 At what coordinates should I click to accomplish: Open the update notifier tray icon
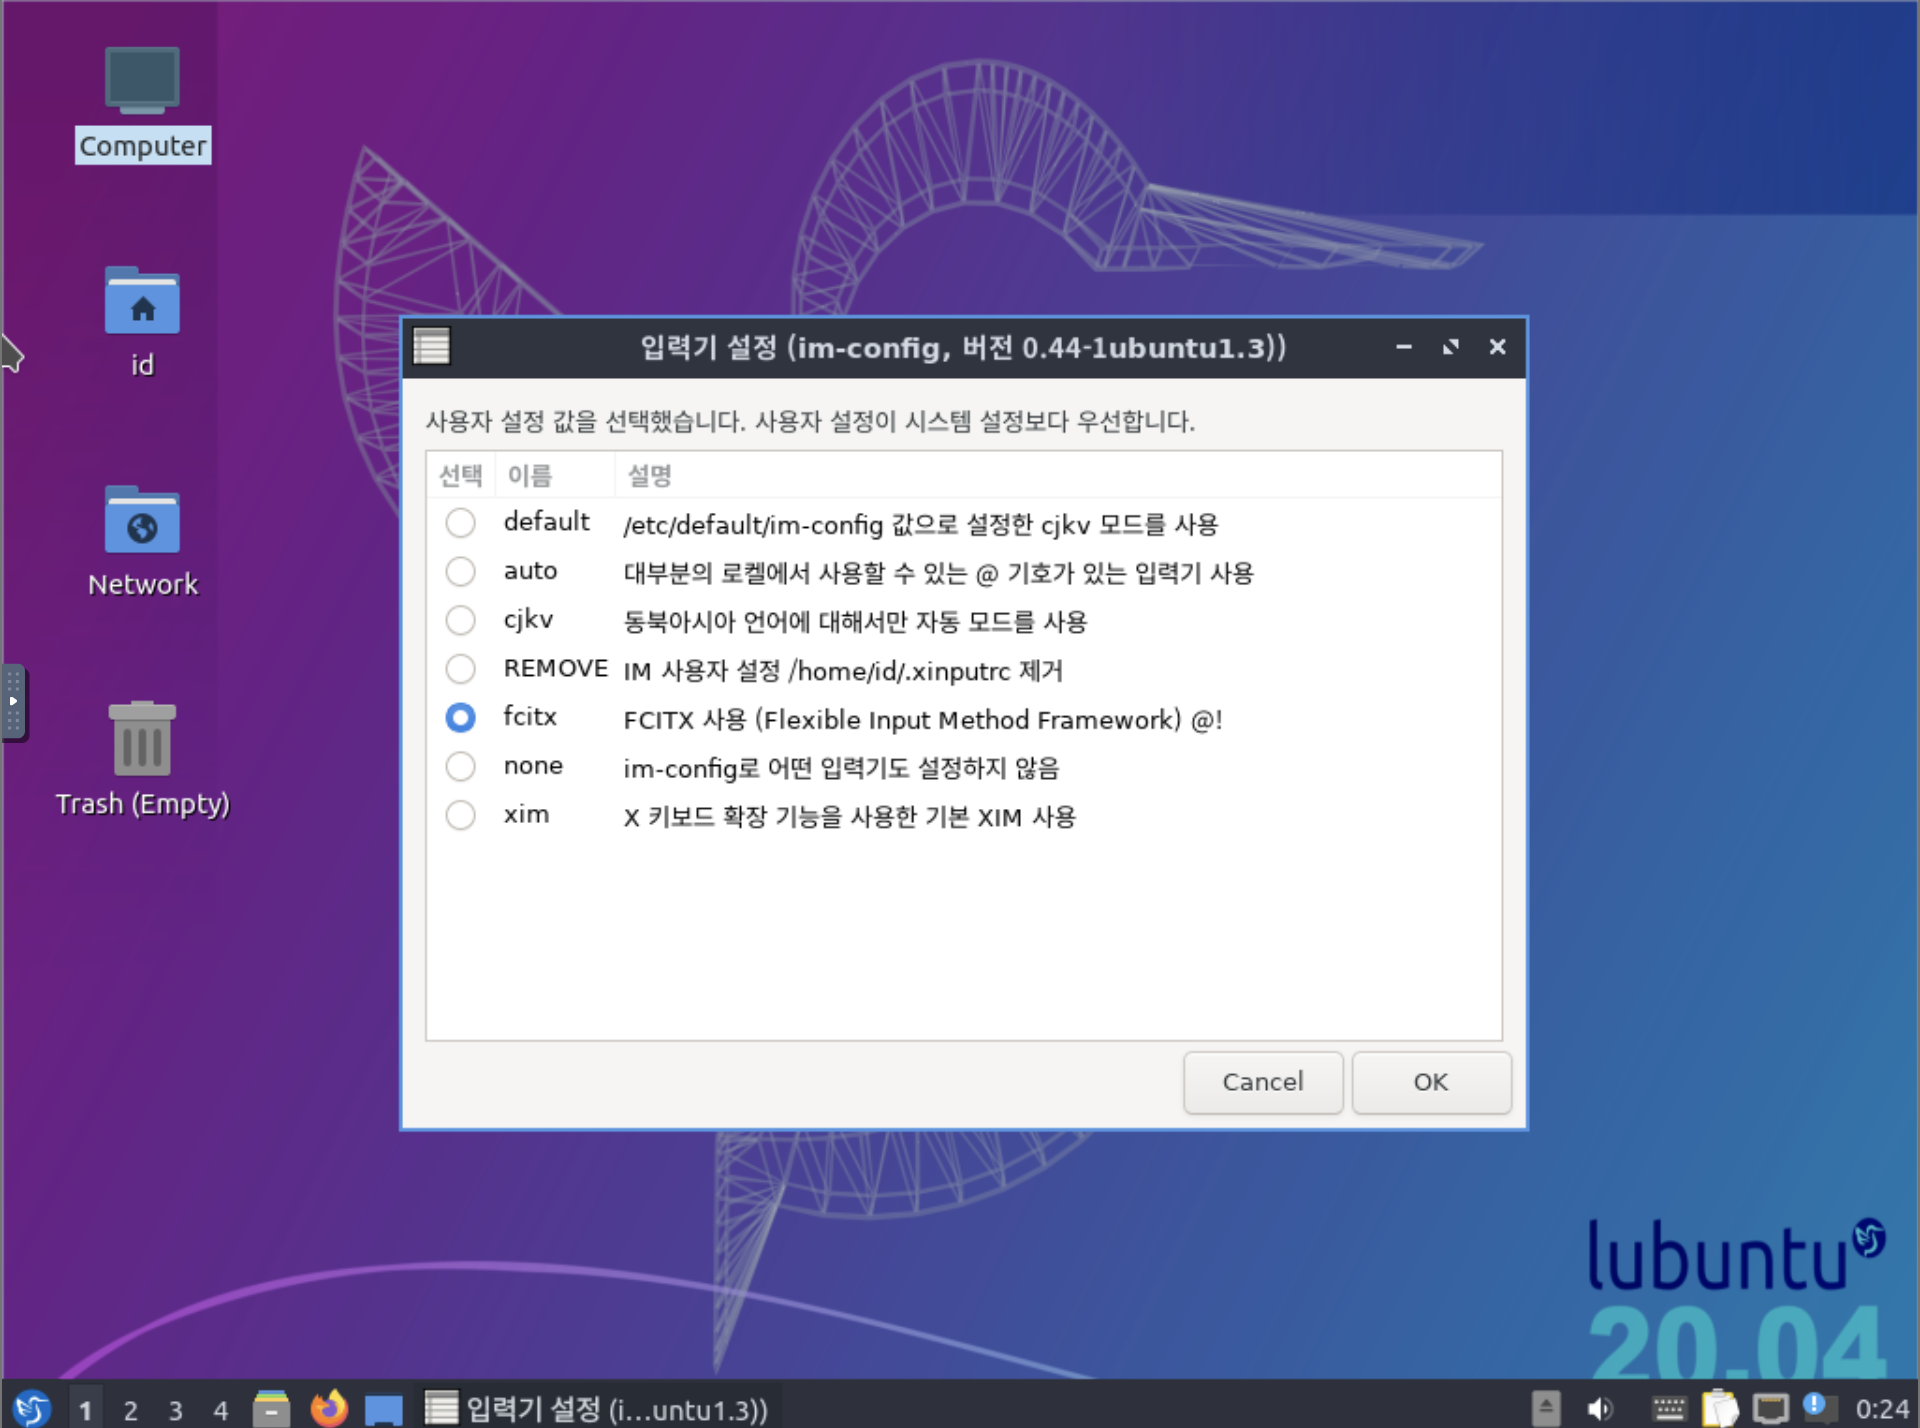1819,1406
